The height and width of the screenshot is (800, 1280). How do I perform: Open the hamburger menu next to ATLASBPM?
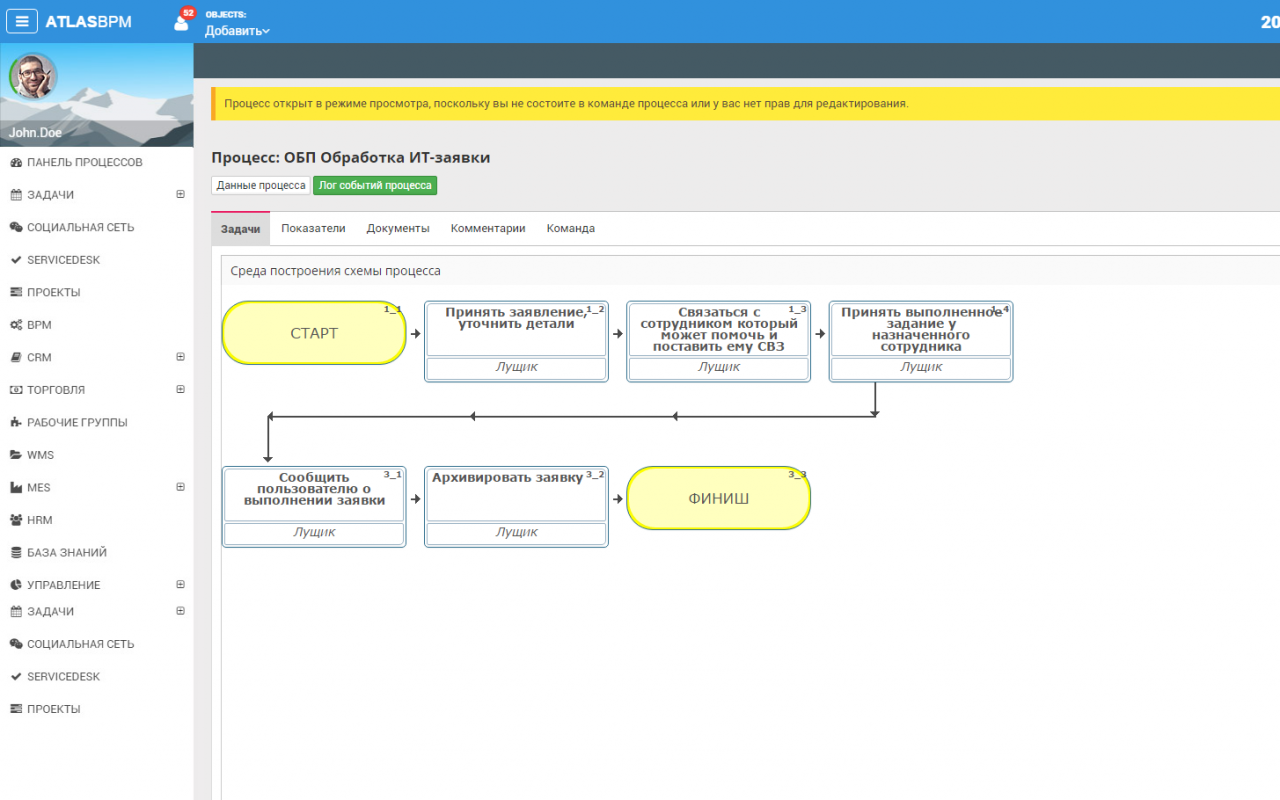click(x=22, y=21)
